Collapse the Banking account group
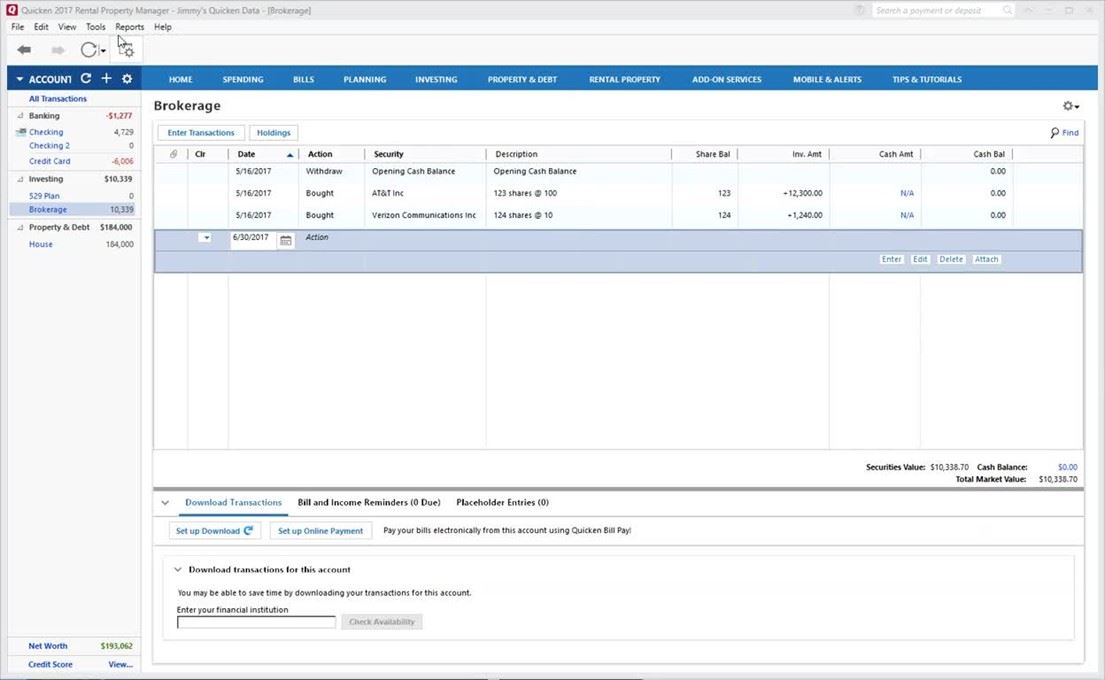 point(19,116)
